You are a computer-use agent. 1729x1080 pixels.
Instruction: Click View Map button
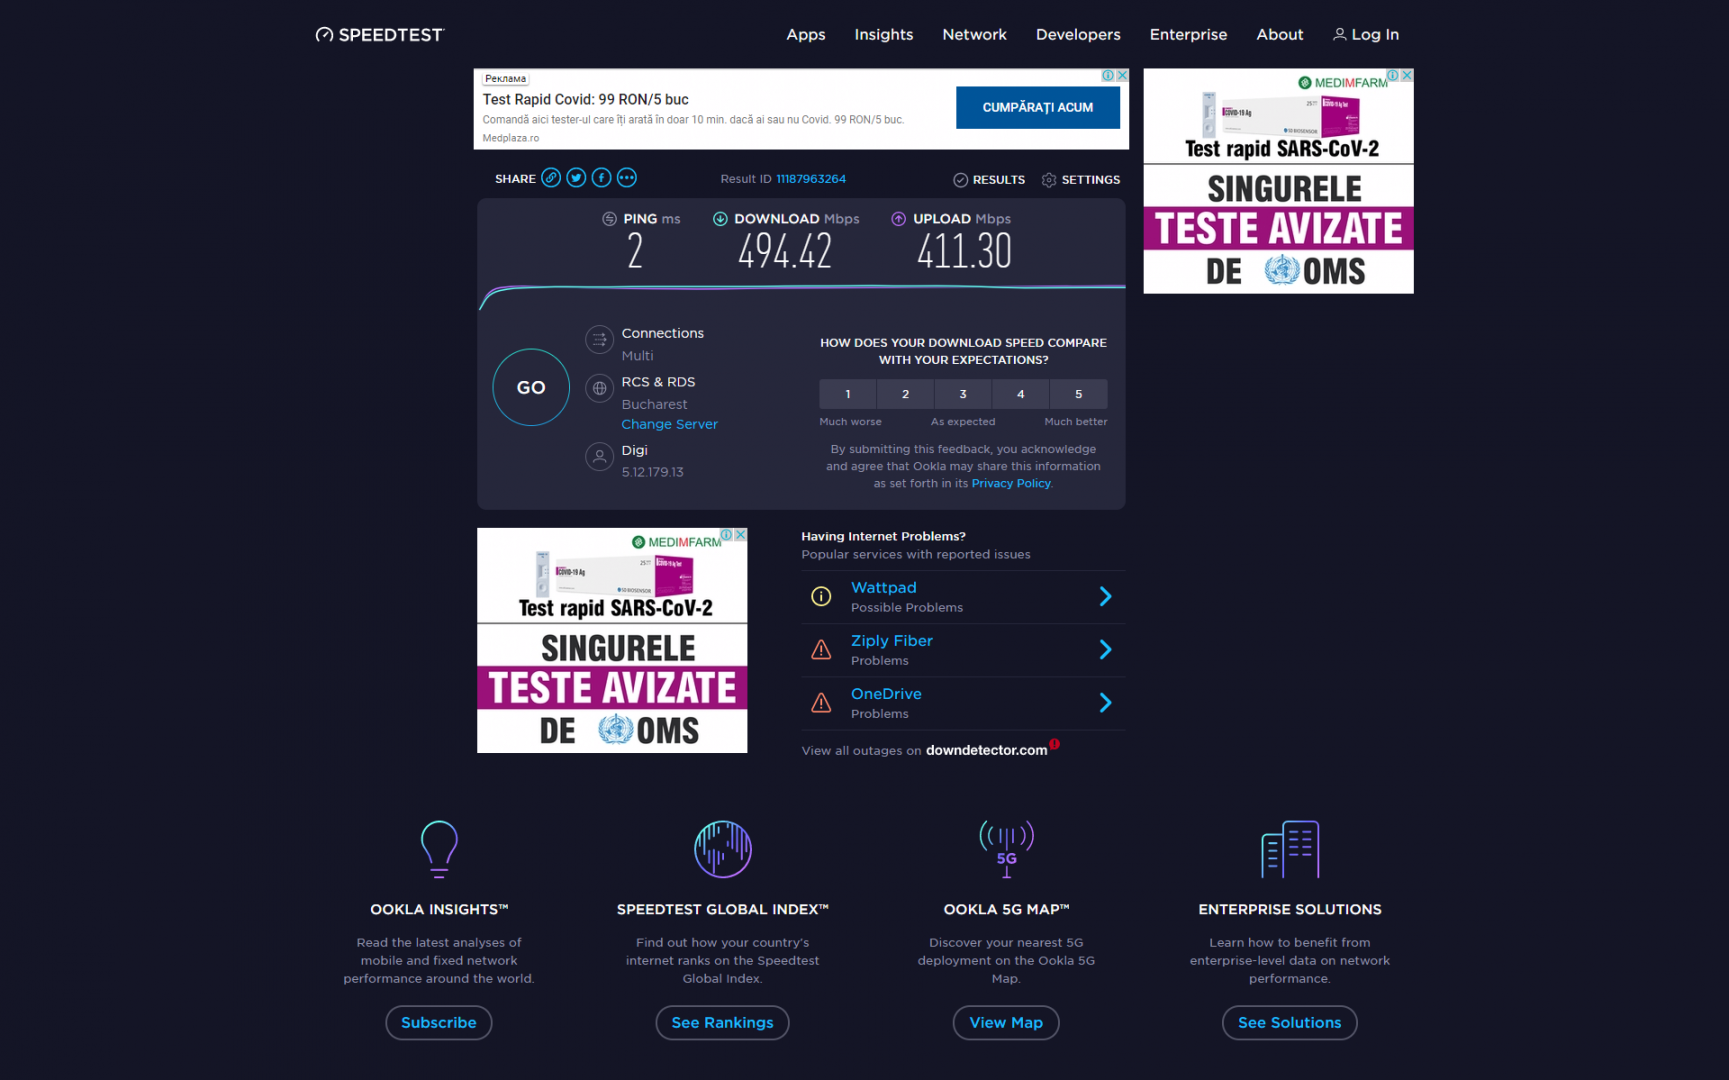[x=1006, y=1023]
